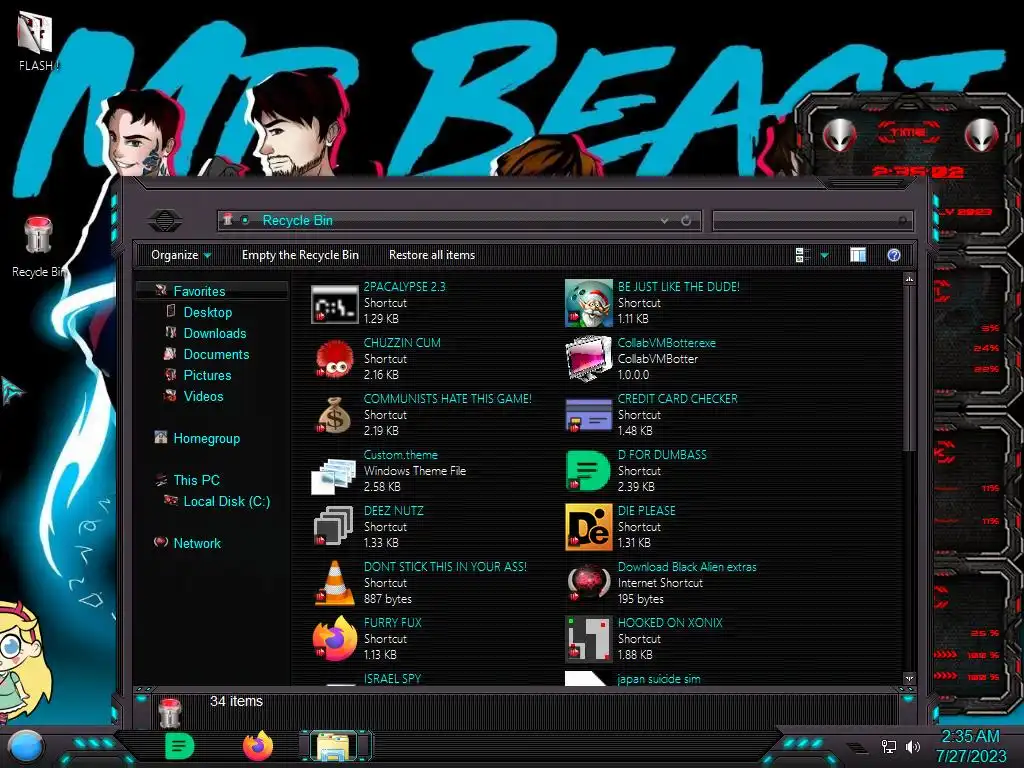1024x768 pixels.
Task: Select Homegroup in the navigation pane
Action: tap(206, 438)
